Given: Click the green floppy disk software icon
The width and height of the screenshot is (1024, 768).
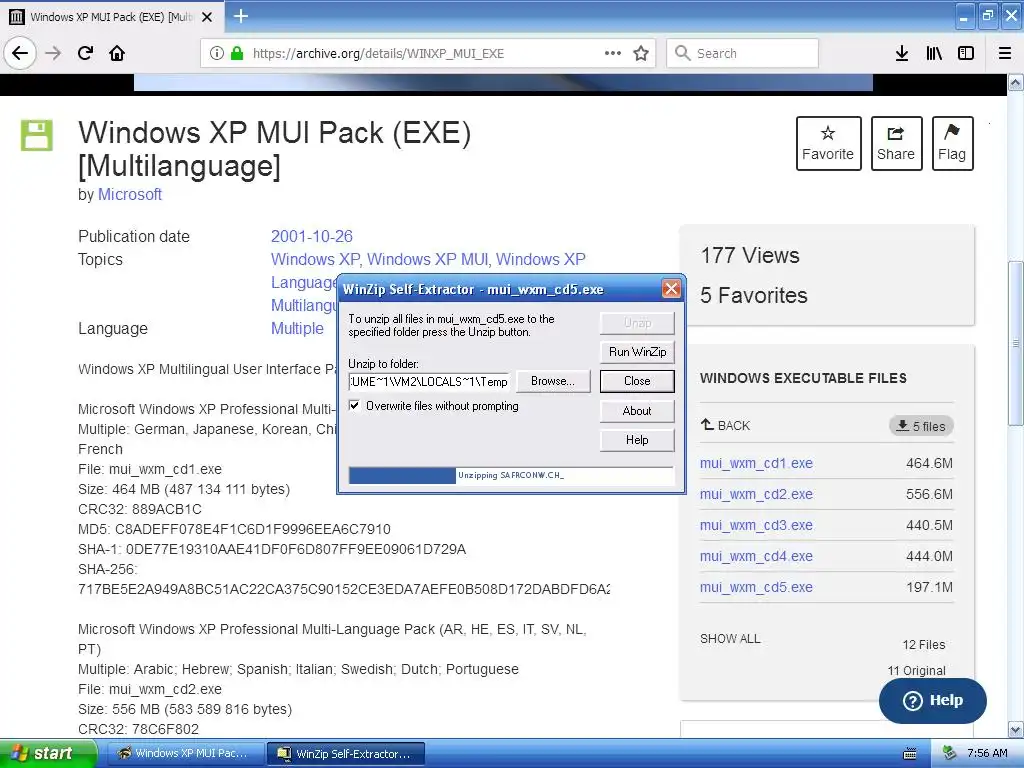Looking at the screenshot, I should [x=37, y=135].
